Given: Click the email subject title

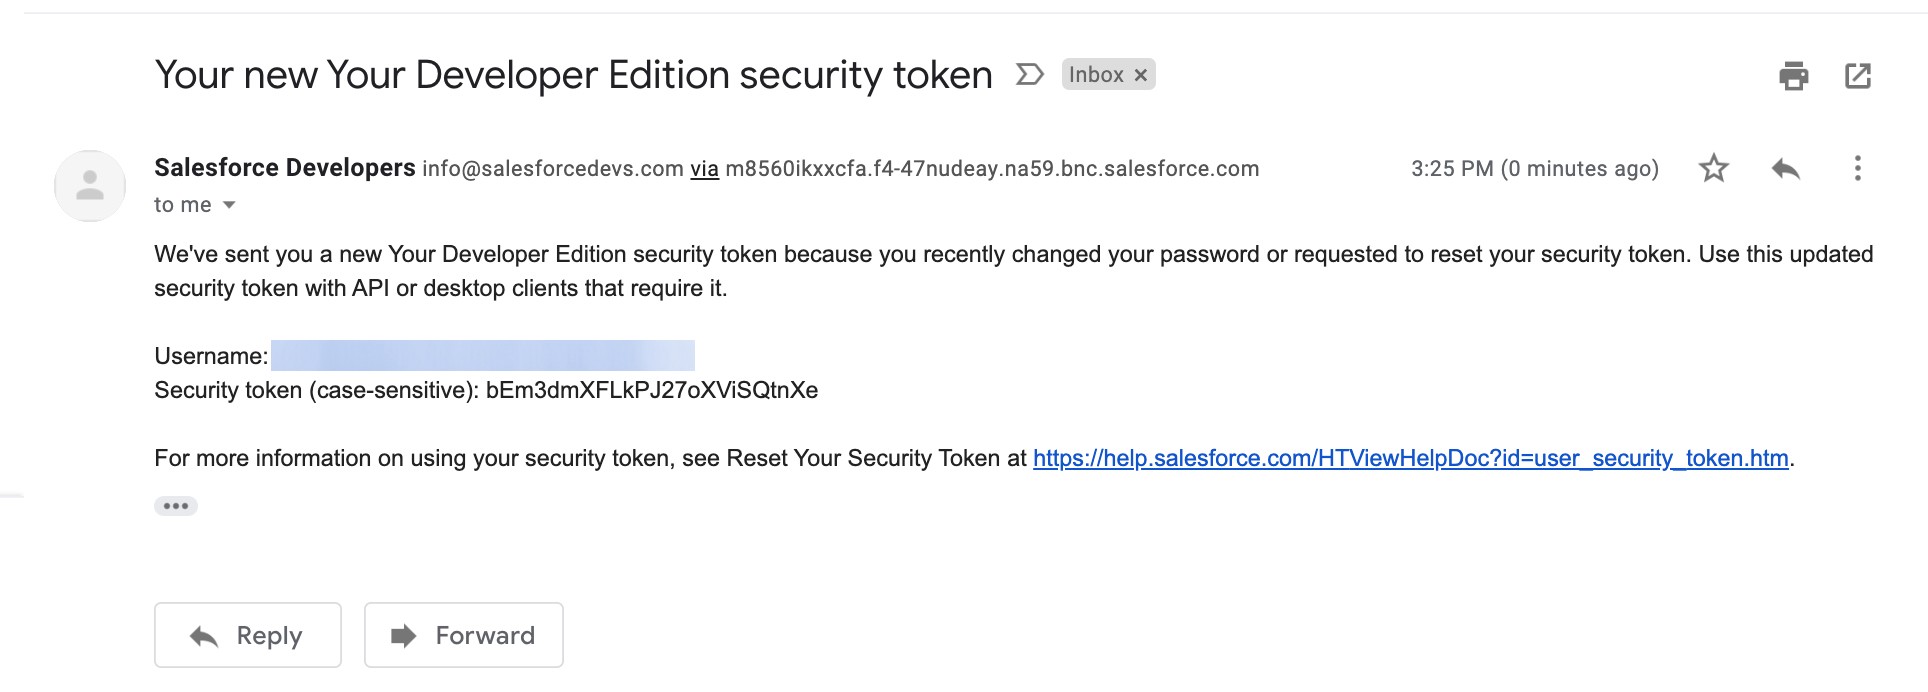Looking at the screenshot, I should [x=573, y=75].
